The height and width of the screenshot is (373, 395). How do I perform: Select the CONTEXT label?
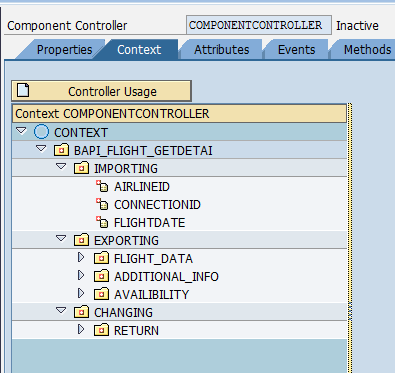pyautogui.click(x=81, y=133)
